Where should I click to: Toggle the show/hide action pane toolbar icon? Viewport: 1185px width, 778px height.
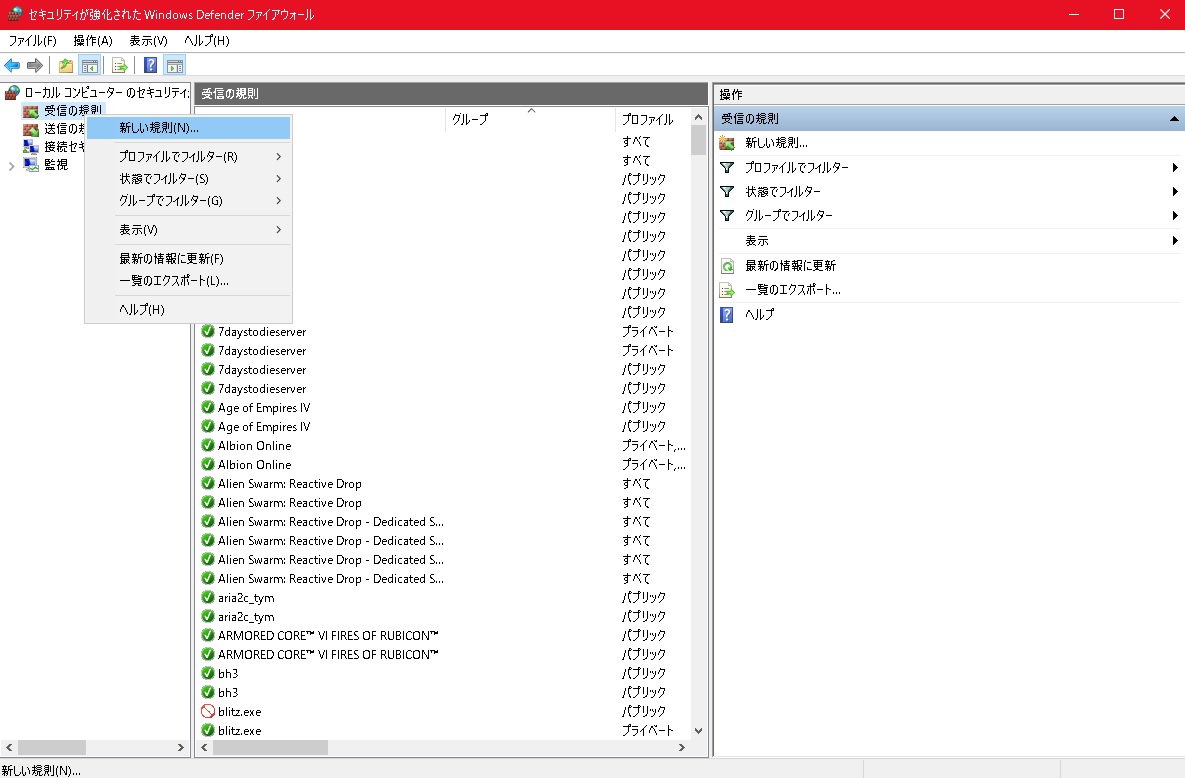[x=175, y=66]
